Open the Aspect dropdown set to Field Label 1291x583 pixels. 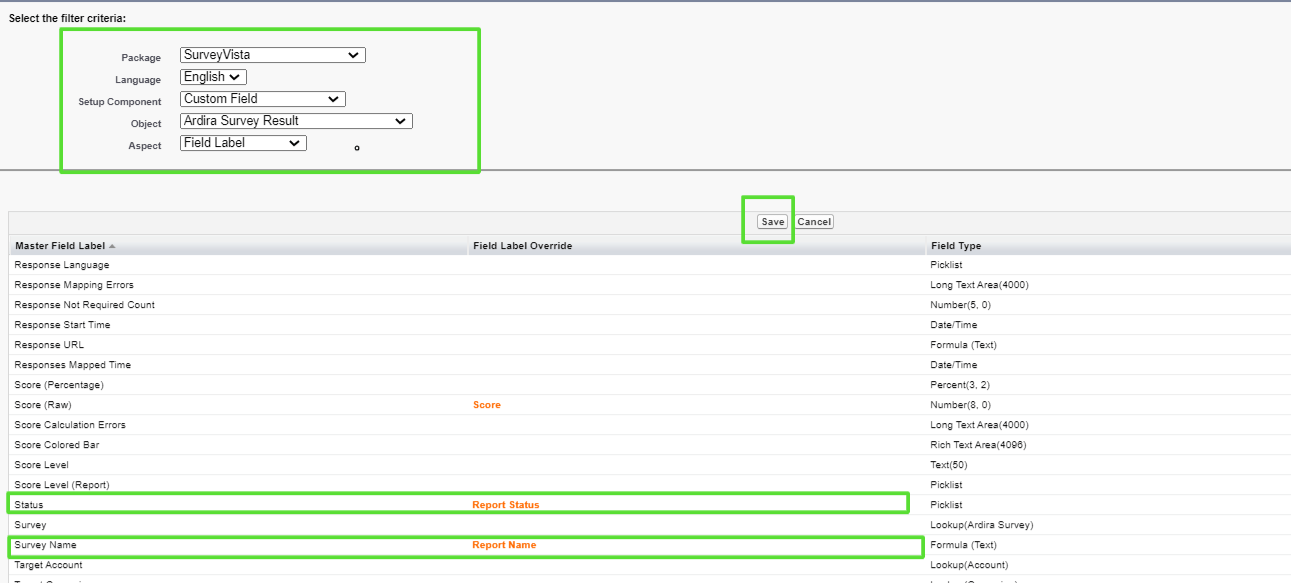click(x=242, y=142)
